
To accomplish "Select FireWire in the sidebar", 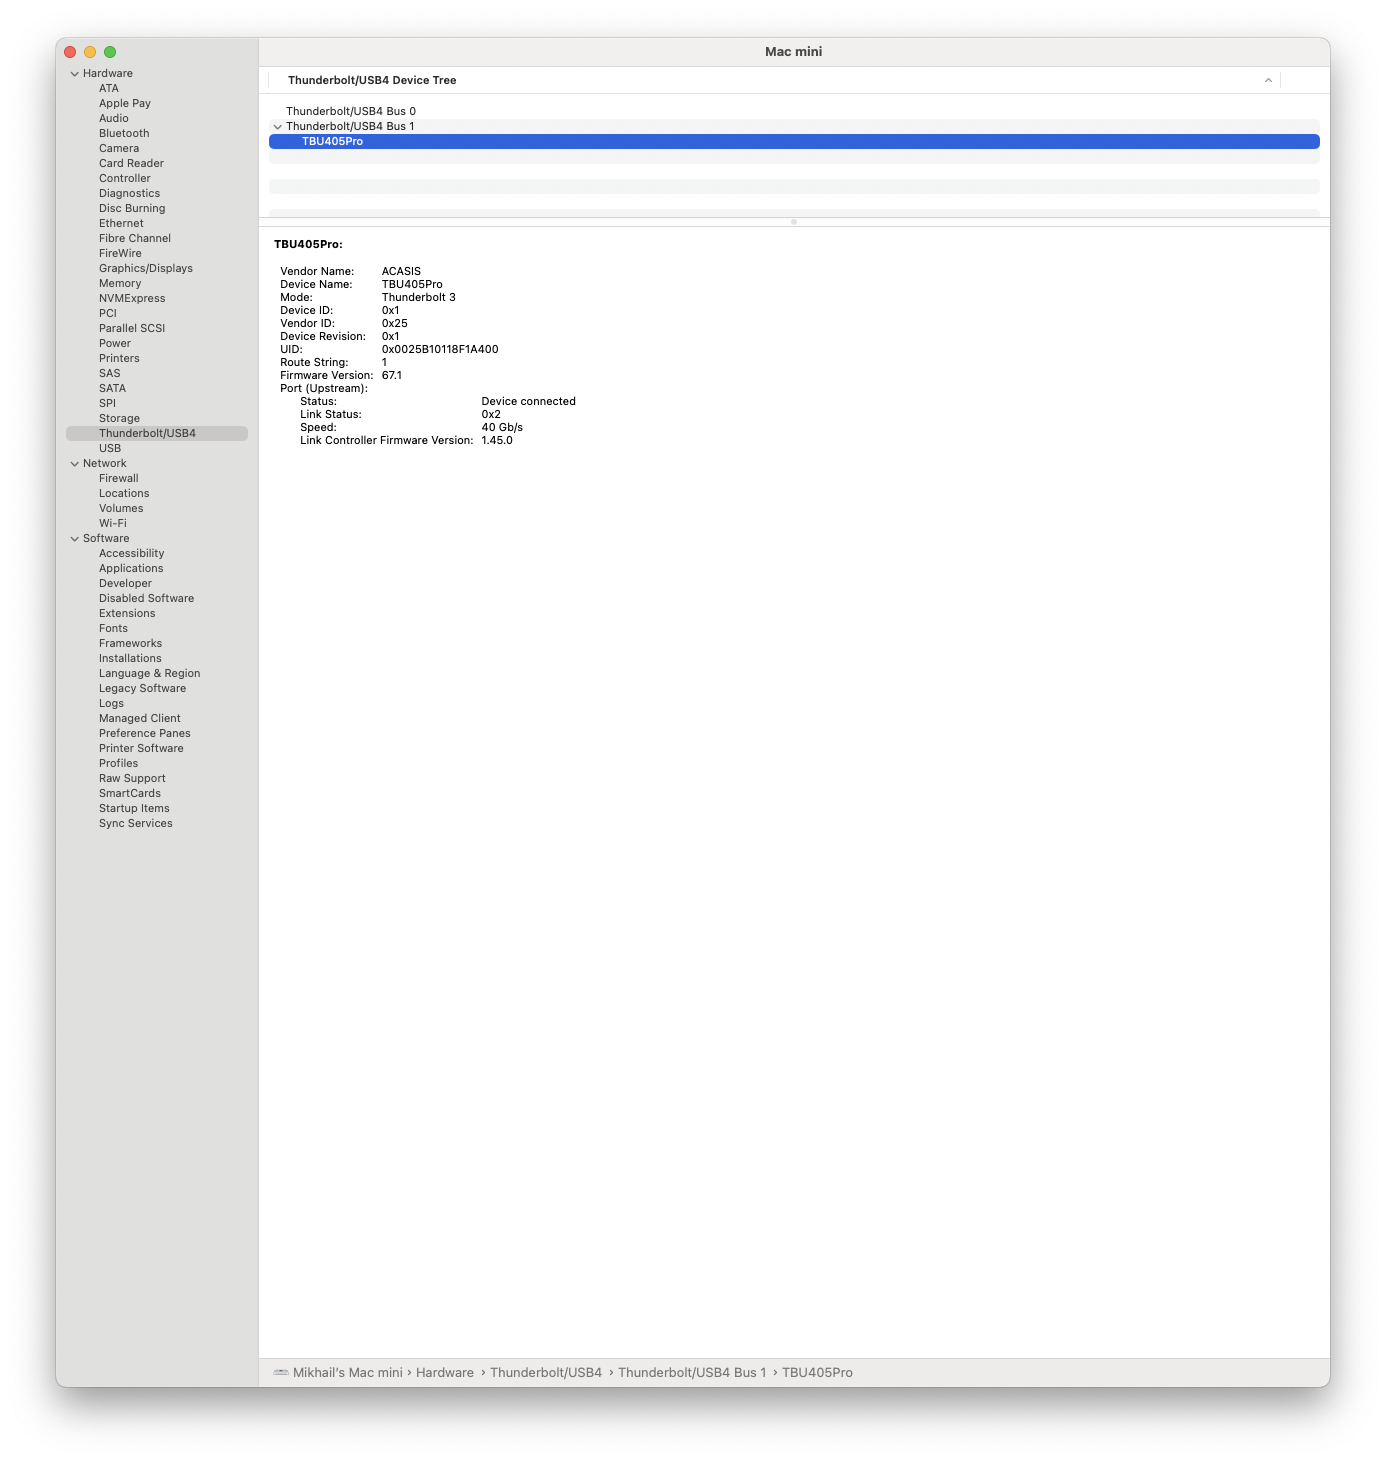I will (120, 254).
